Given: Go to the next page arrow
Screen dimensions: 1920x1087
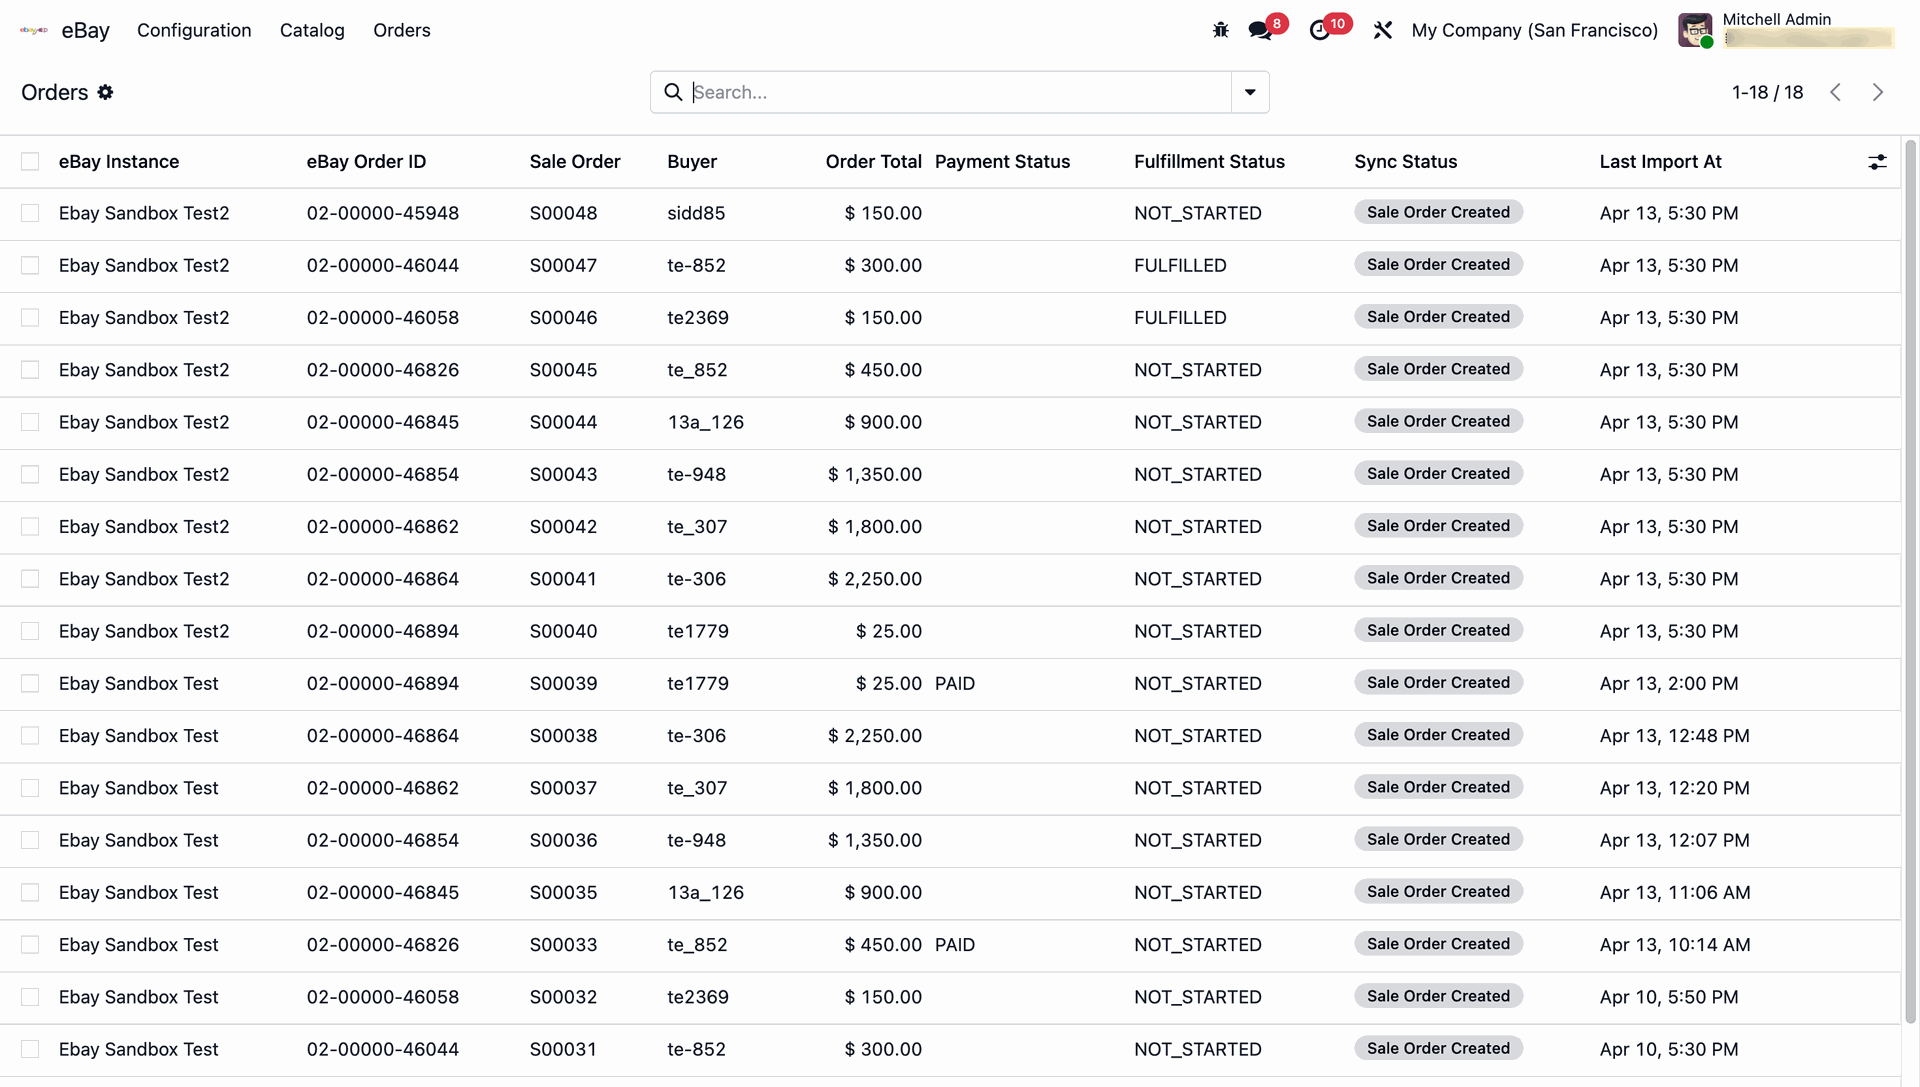Looking at the screenshot, I should 1878,92.
